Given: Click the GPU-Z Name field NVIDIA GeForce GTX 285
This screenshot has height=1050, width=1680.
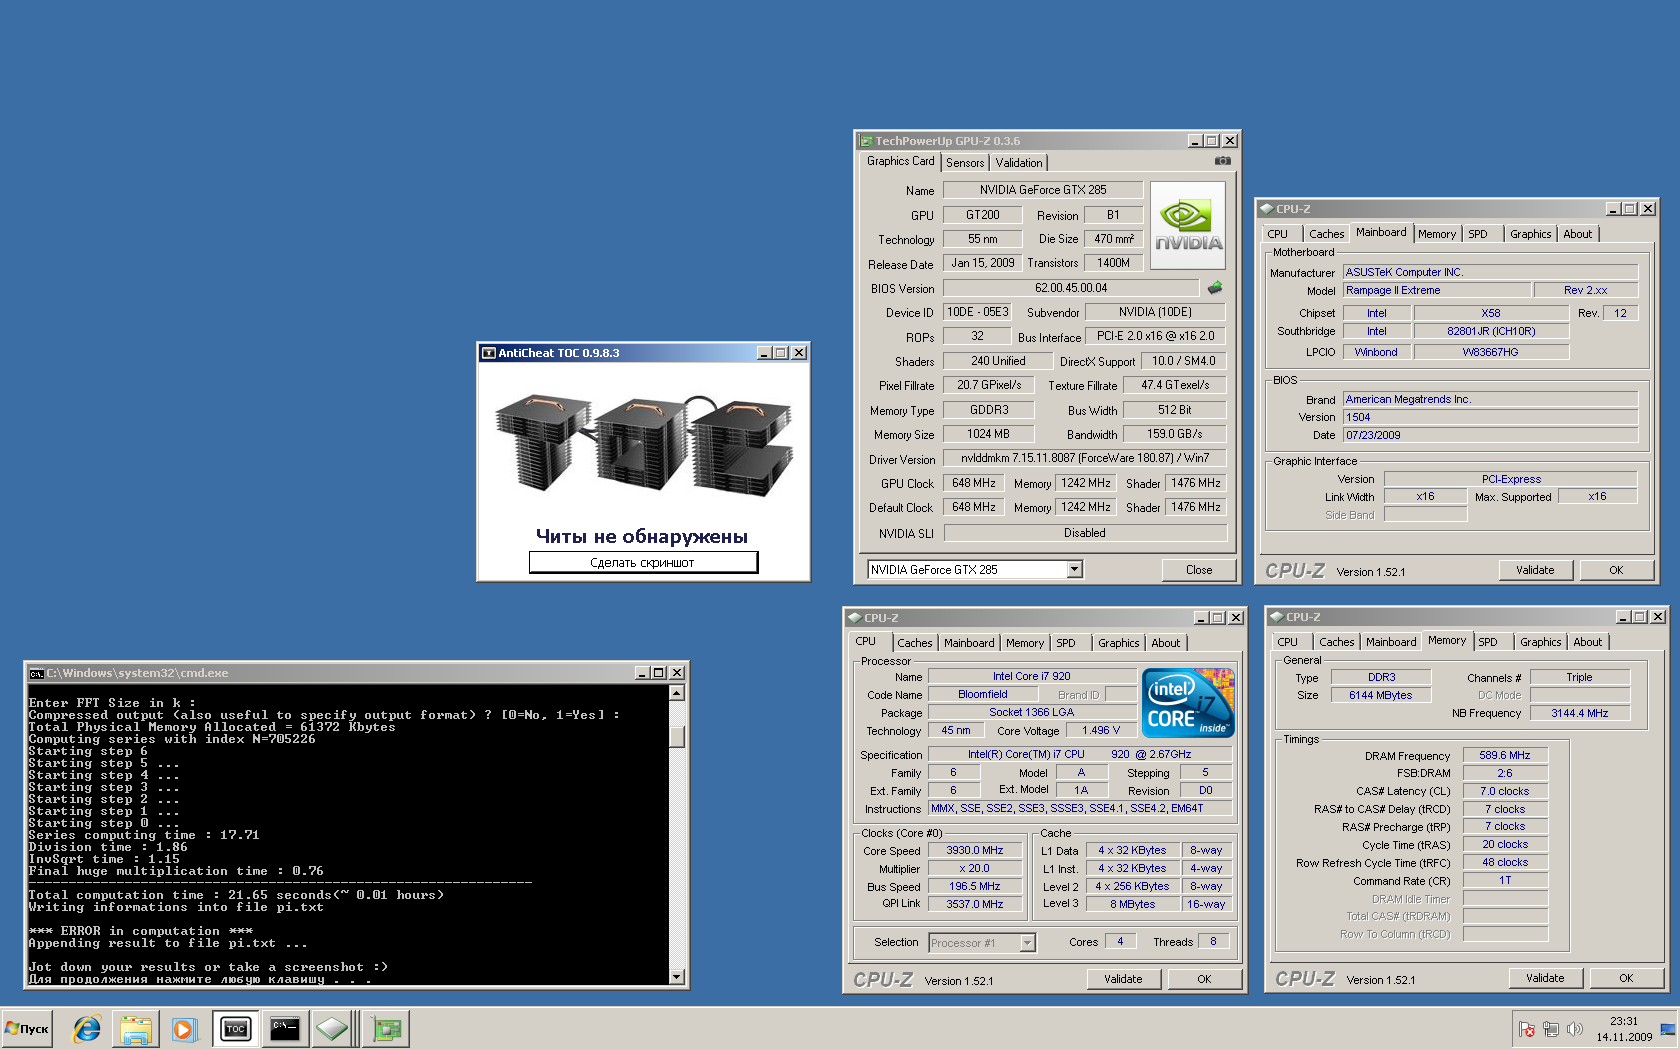Looking at the screenshot, I should (x=1043, y=190).
